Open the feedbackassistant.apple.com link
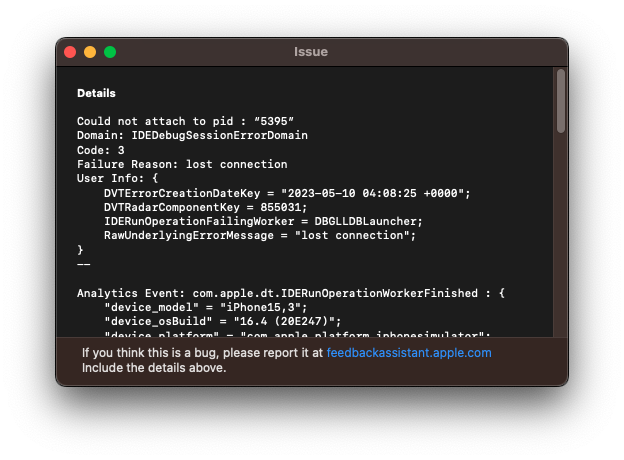 (408, 353)
